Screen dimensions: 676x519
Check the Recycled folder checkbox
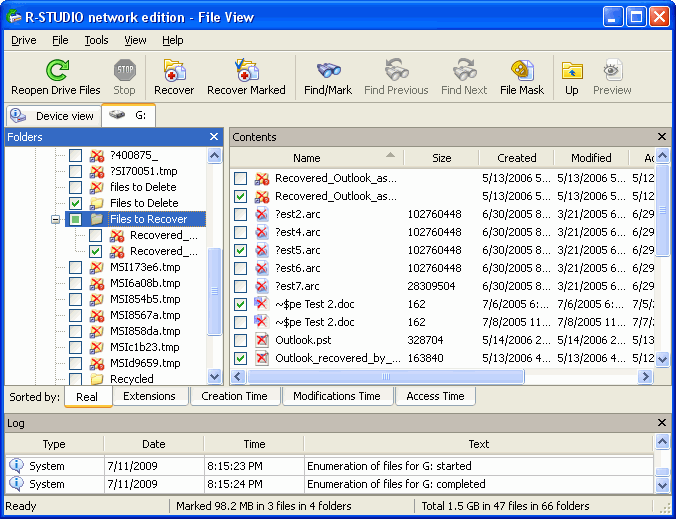(75, 379)
